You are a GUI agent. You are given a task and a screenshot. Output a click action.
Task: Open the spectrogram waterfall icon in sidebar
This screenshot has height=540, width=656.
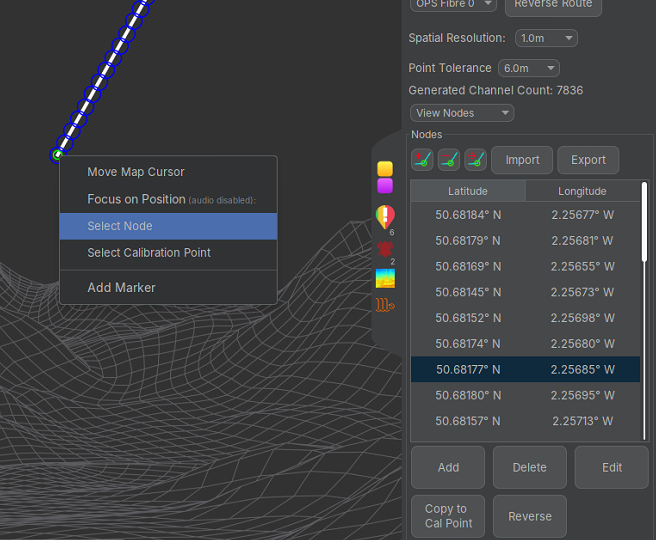coord(385,279)
